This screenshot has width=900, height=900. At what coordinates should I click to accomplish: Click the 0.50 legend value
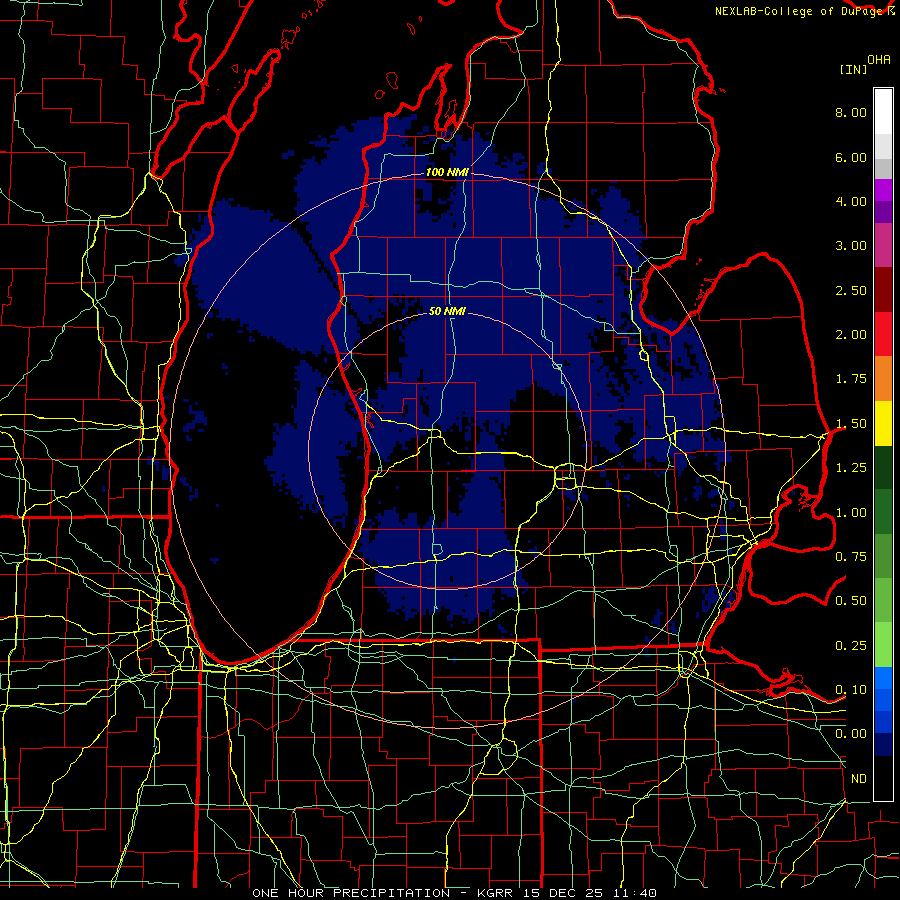[x=851, y=601]
